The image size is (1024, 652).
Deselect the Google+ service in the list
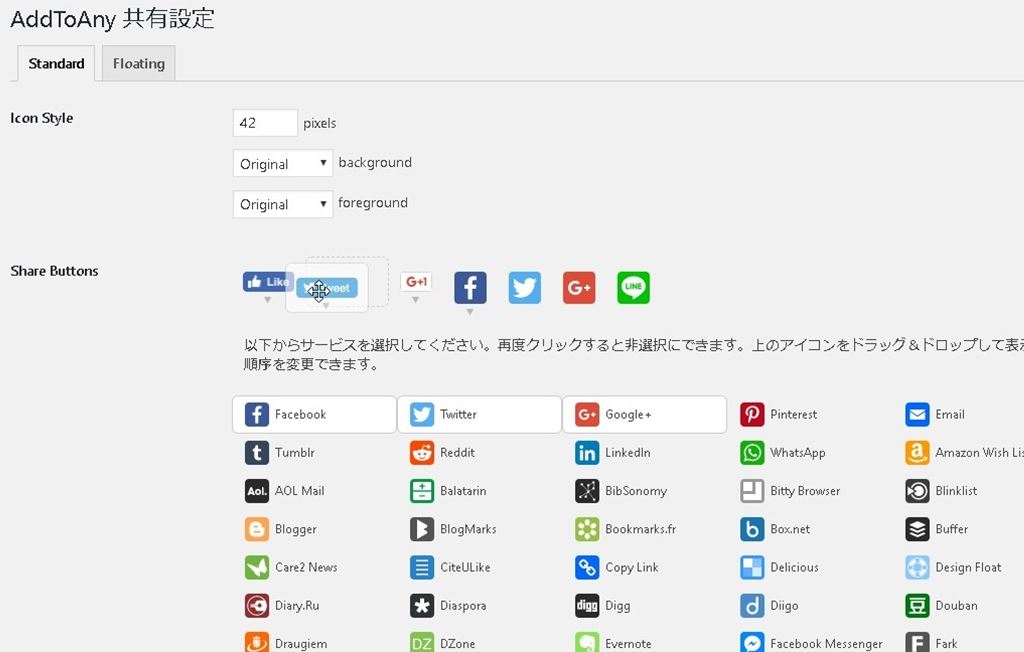coord(644,415)
